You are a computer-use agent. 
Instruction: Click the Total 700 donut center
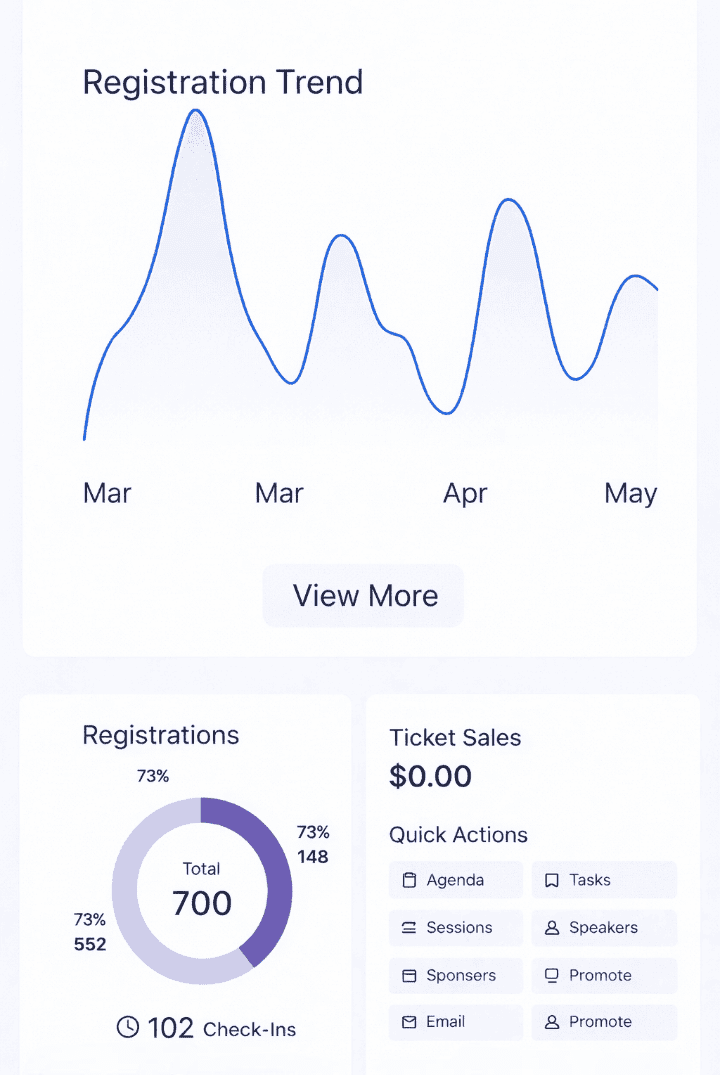[x=202, y=891]
